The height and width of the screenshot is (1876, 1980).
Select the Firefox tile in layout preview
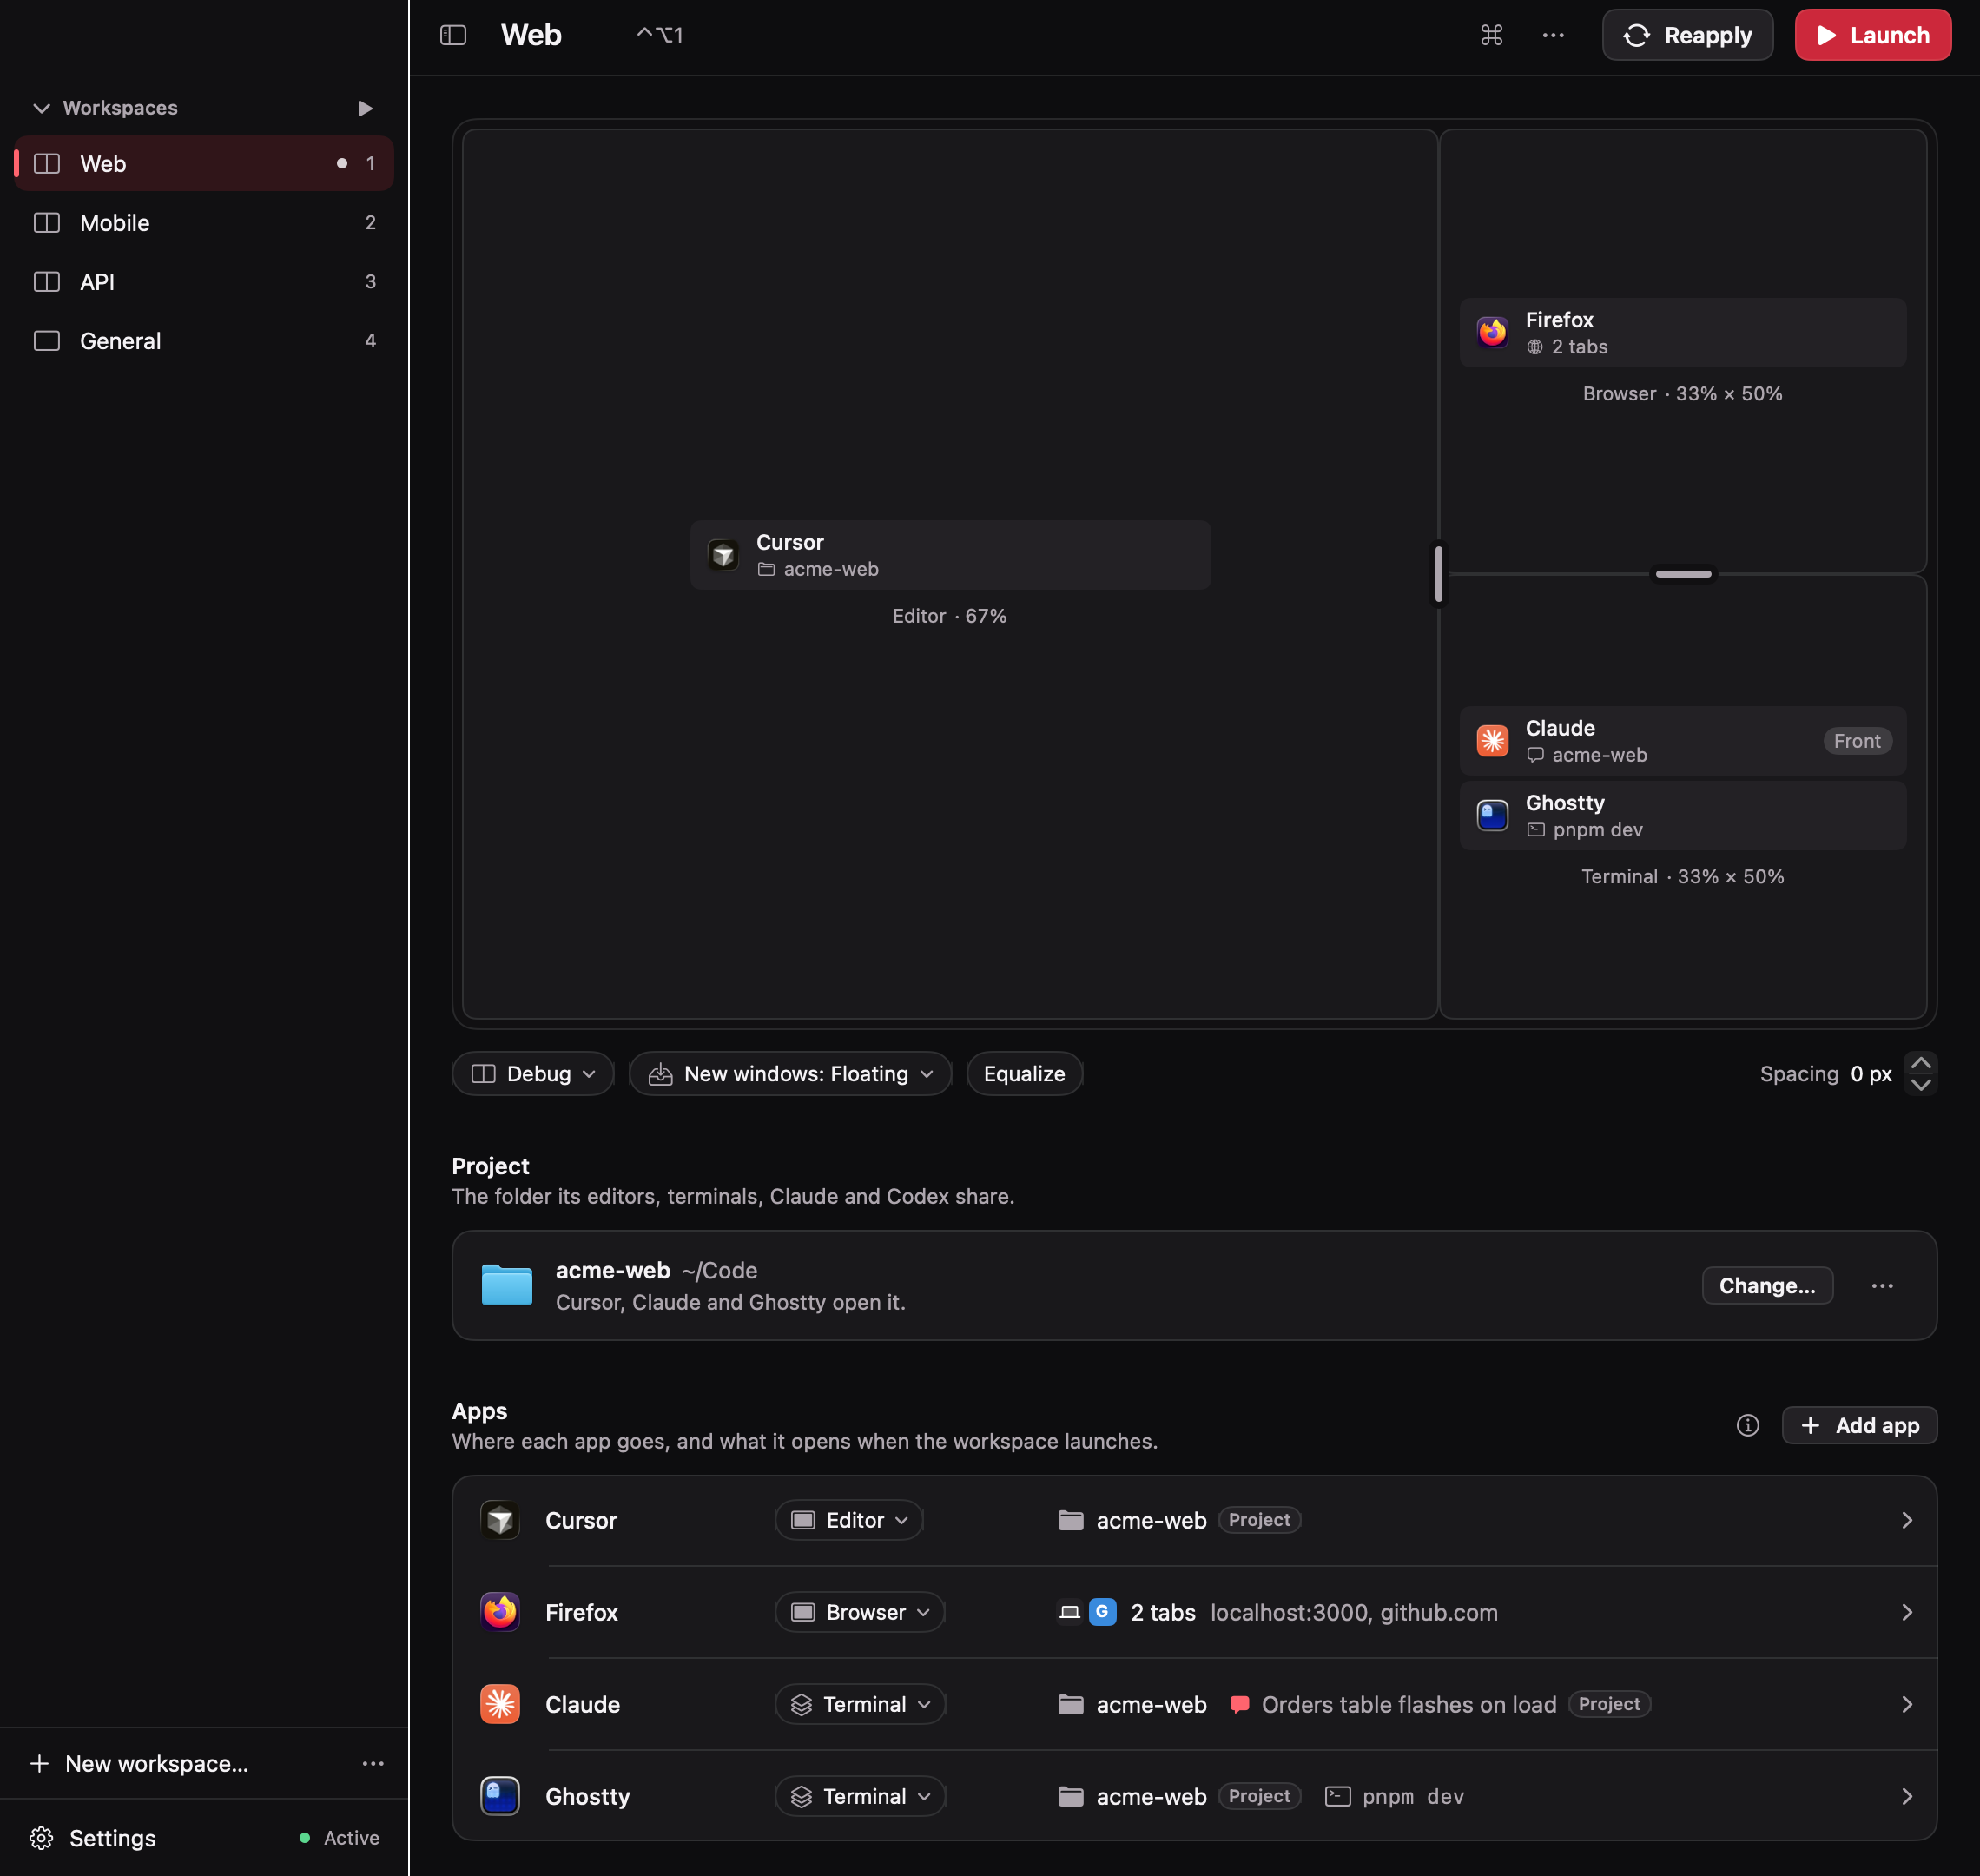(1682, 333)
